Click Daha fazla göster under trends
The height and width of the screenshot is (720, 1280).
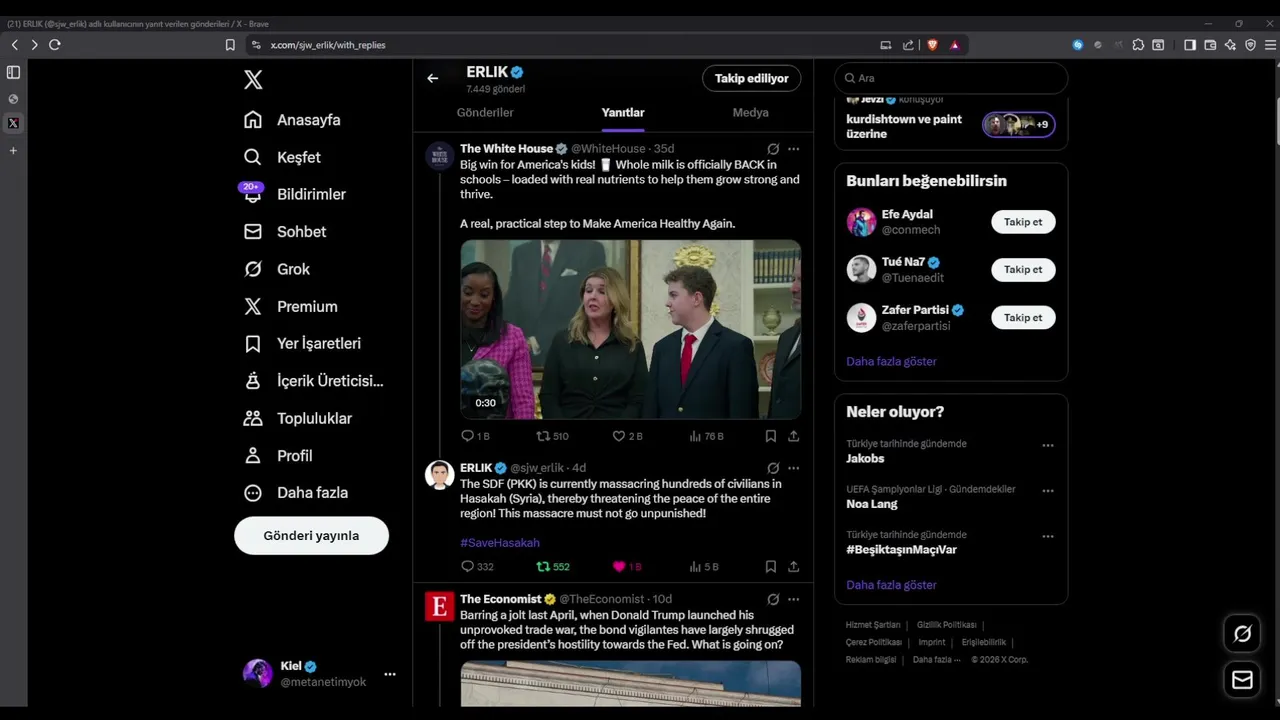click(891, 585)
